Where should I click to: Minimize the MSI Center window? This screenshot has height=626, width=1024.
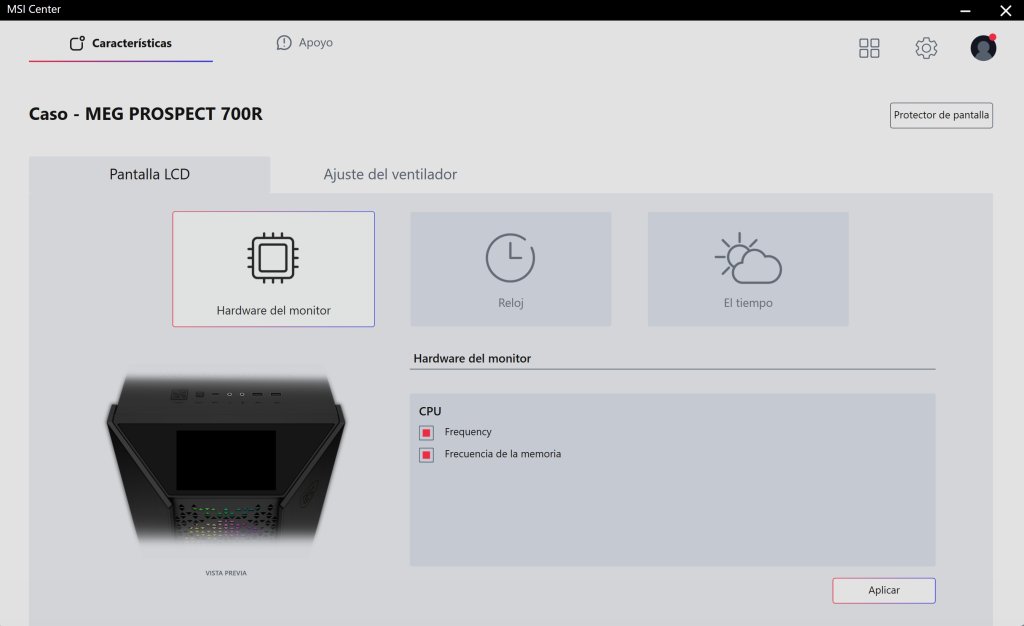965,10
